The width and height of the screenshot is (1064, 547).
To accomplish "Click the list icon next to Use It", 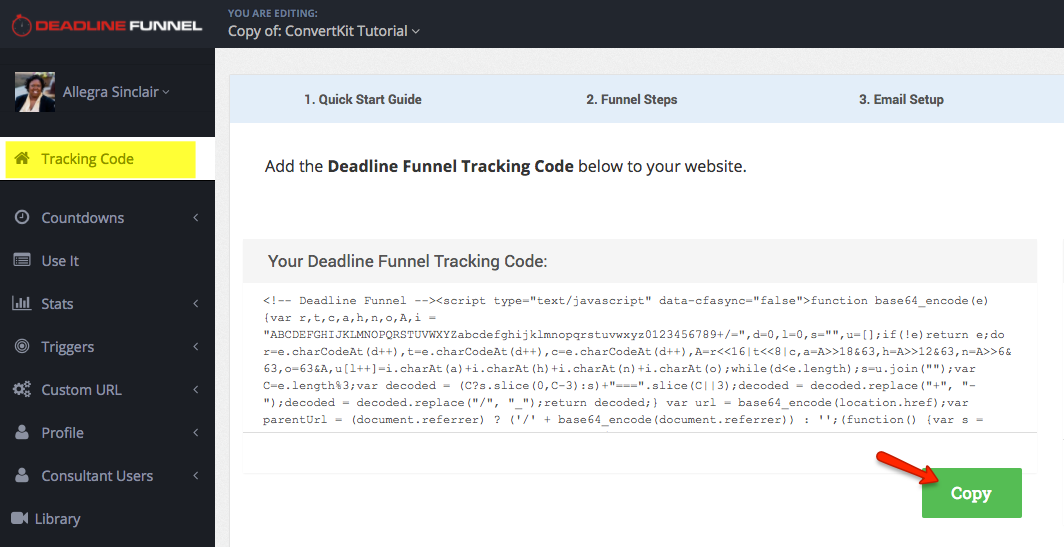I will point(22,260).
